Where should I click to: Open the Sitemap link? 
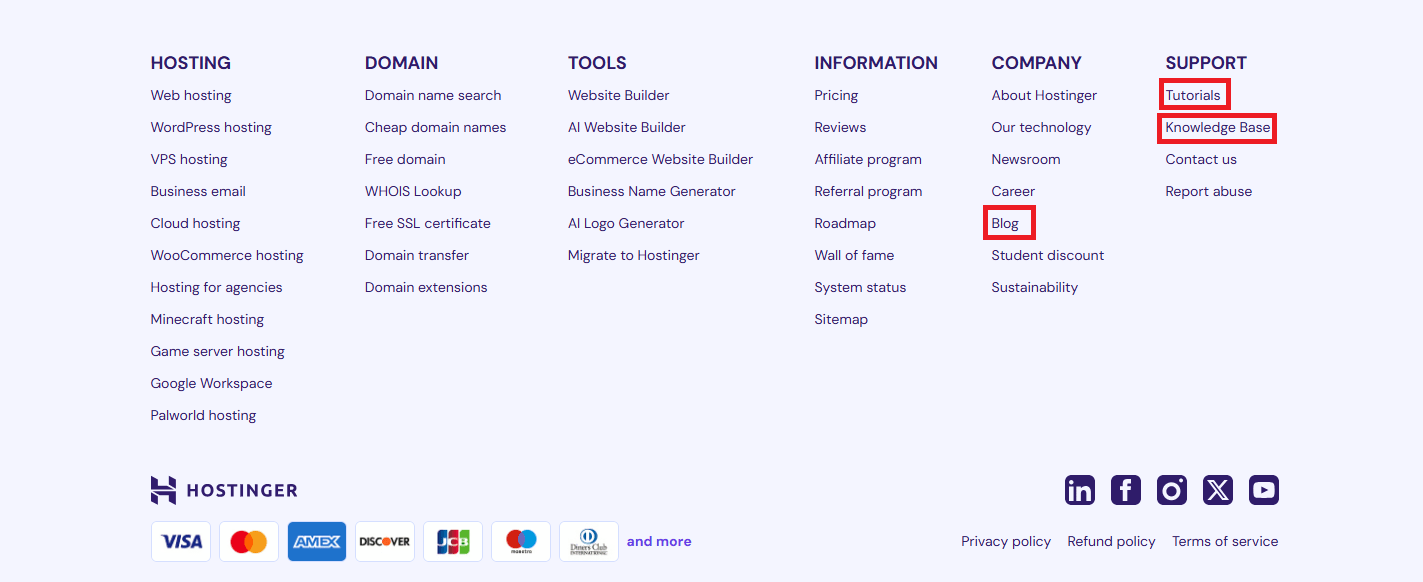[x=841, y=319]
